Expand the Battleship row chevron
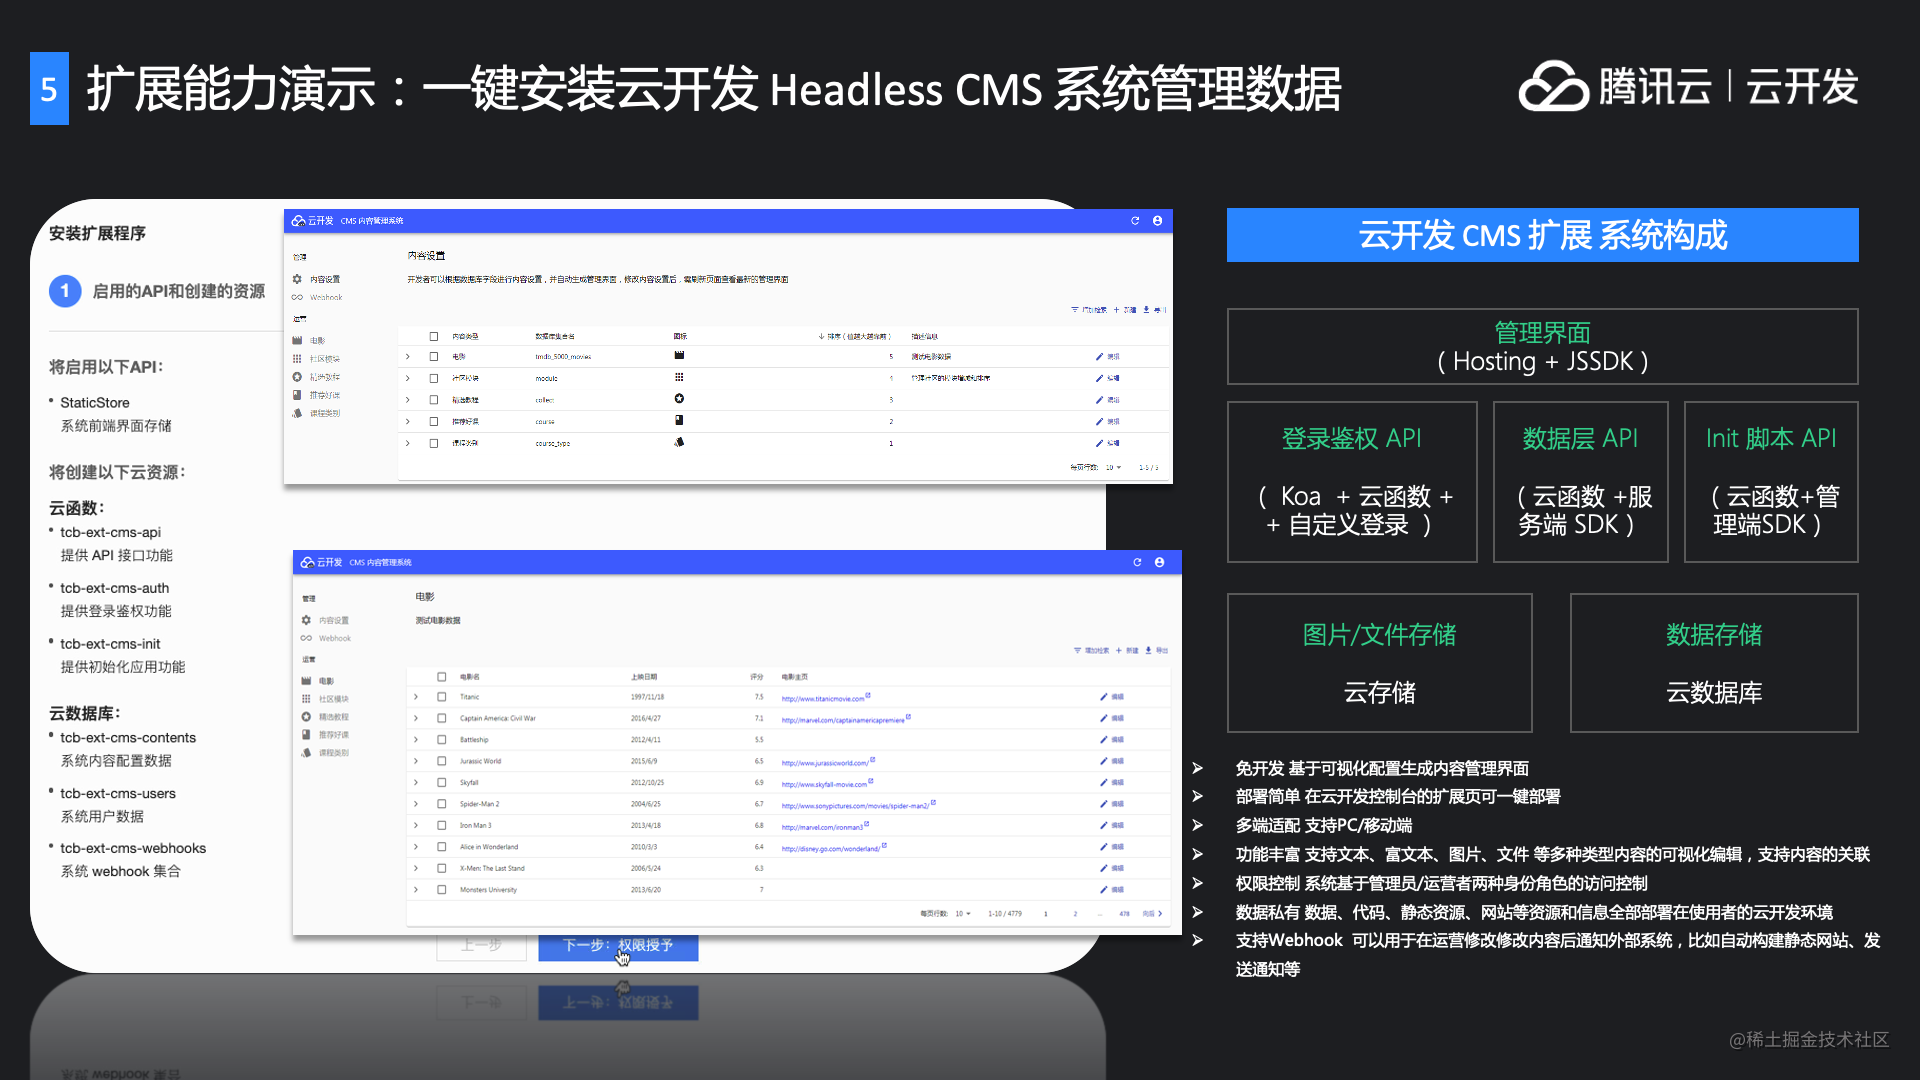Screen dimensions: 1920x1080 416,740
